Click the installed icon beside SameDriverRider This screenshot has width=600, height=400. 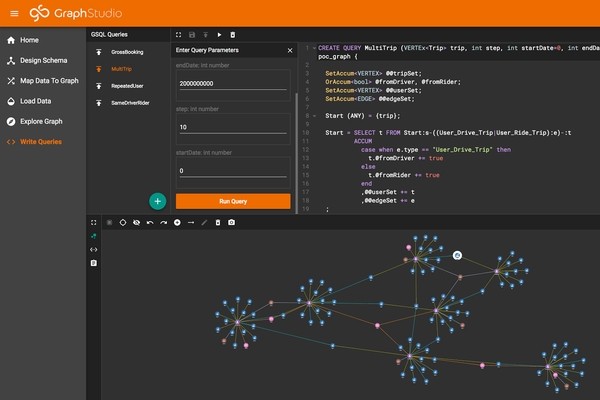coord(99,103)
